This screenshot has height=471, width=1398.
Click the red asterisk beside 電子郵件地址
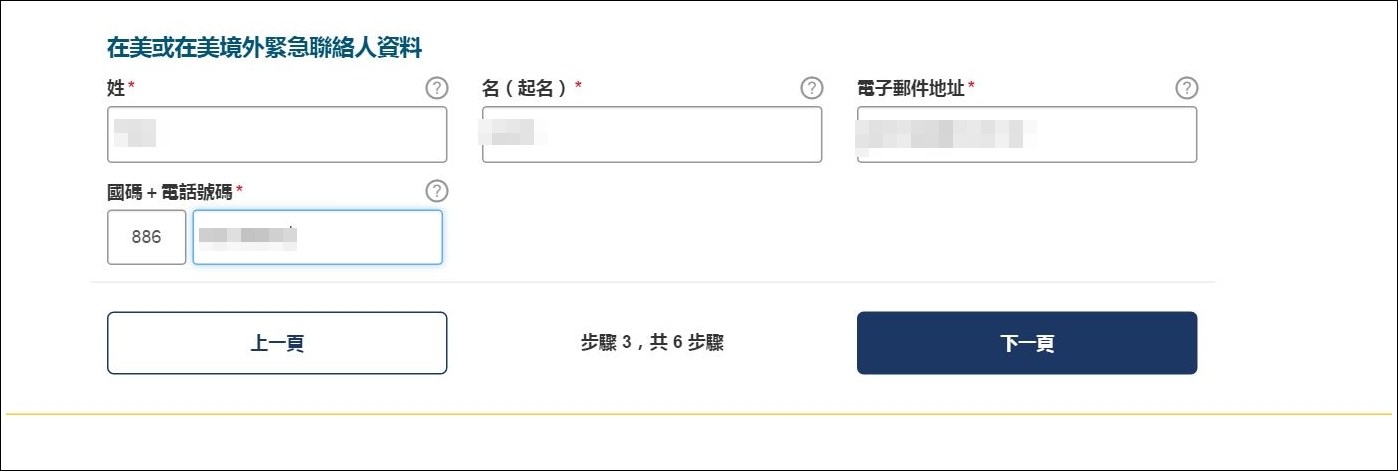click(971, 87)
